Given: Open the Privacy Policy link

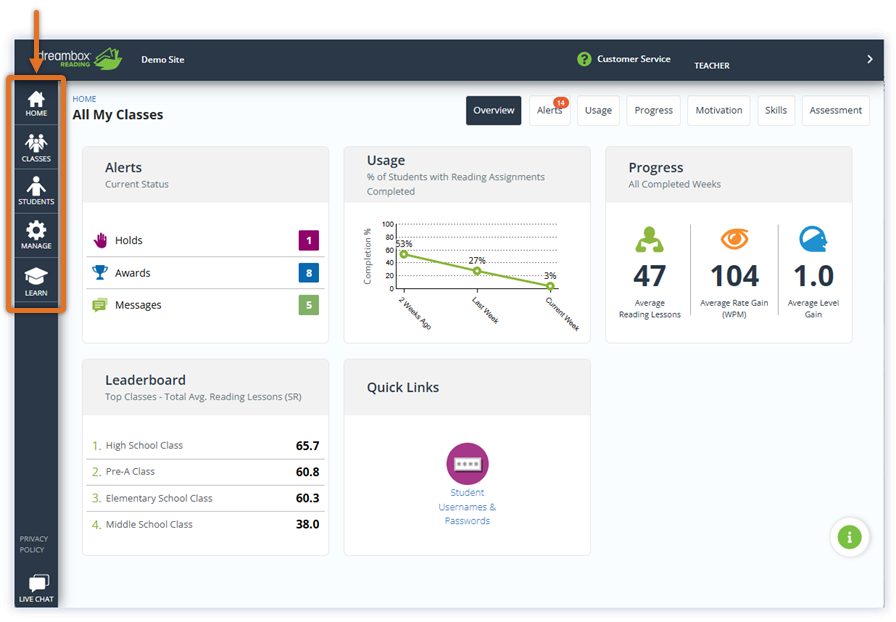Looking at the screenshot, I should pyautogui.click(x=33, y=543).
